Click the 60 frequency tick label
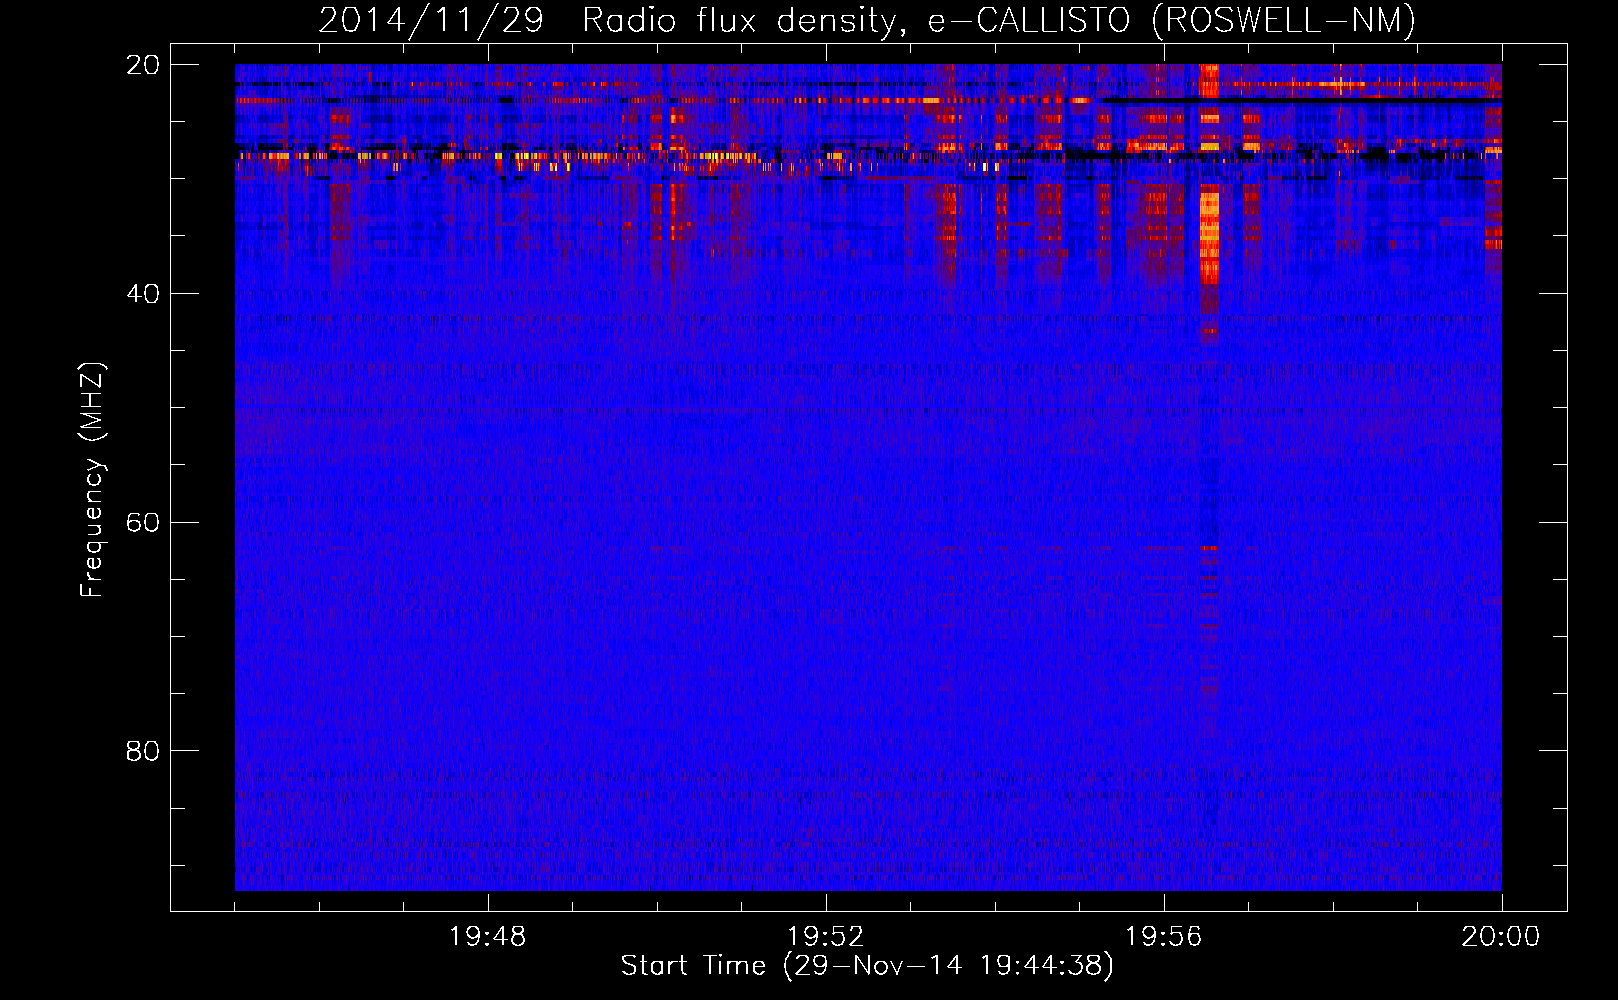The image size is (1618, 1000). click(x=143, y=523)
